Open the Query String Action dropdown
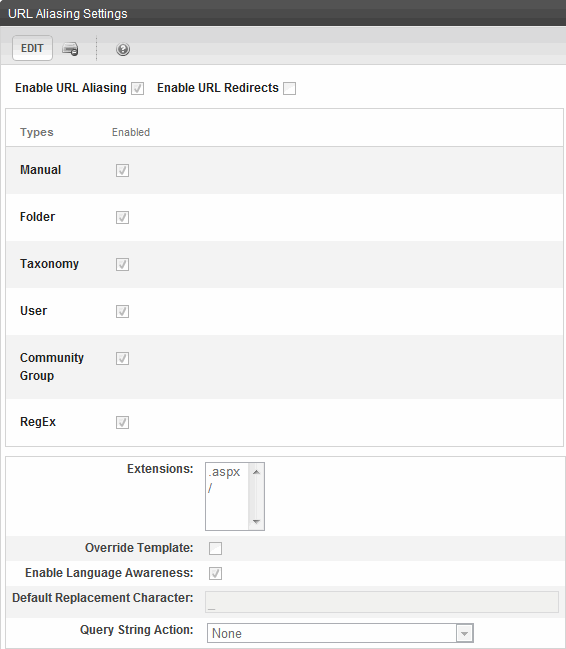 point(340,633)
